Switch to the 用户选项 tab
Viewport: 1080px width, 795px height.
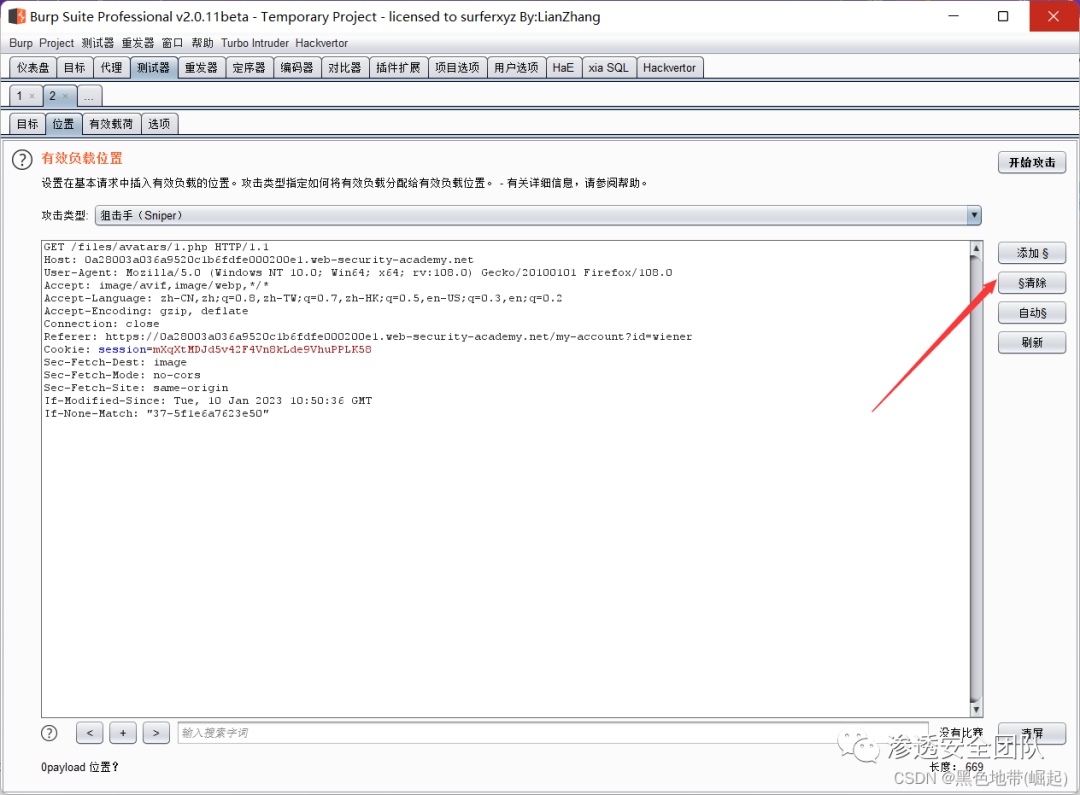pyautogui.click(x=517, y=68)
